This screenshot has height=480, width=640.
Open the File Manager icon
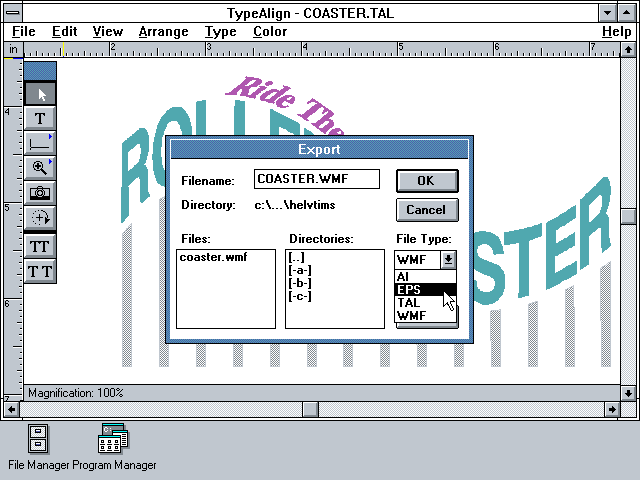click(38, 438)
